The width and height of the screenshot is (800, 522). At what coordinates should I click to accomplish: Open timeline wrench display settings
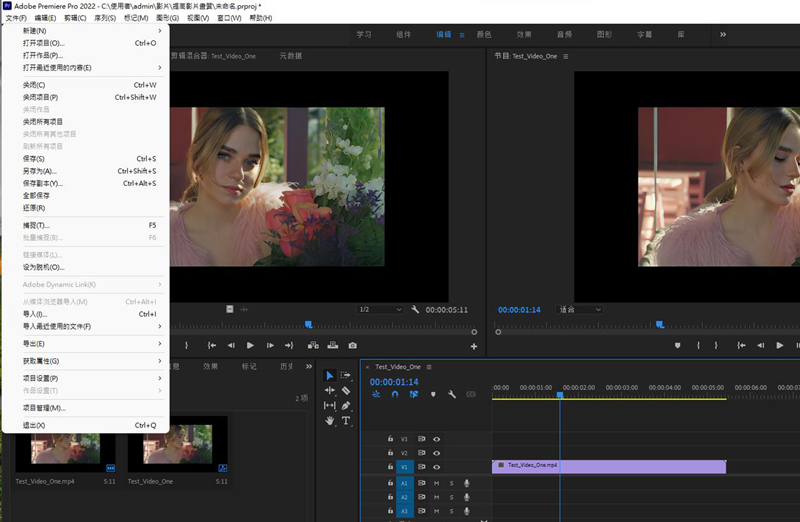452,394
